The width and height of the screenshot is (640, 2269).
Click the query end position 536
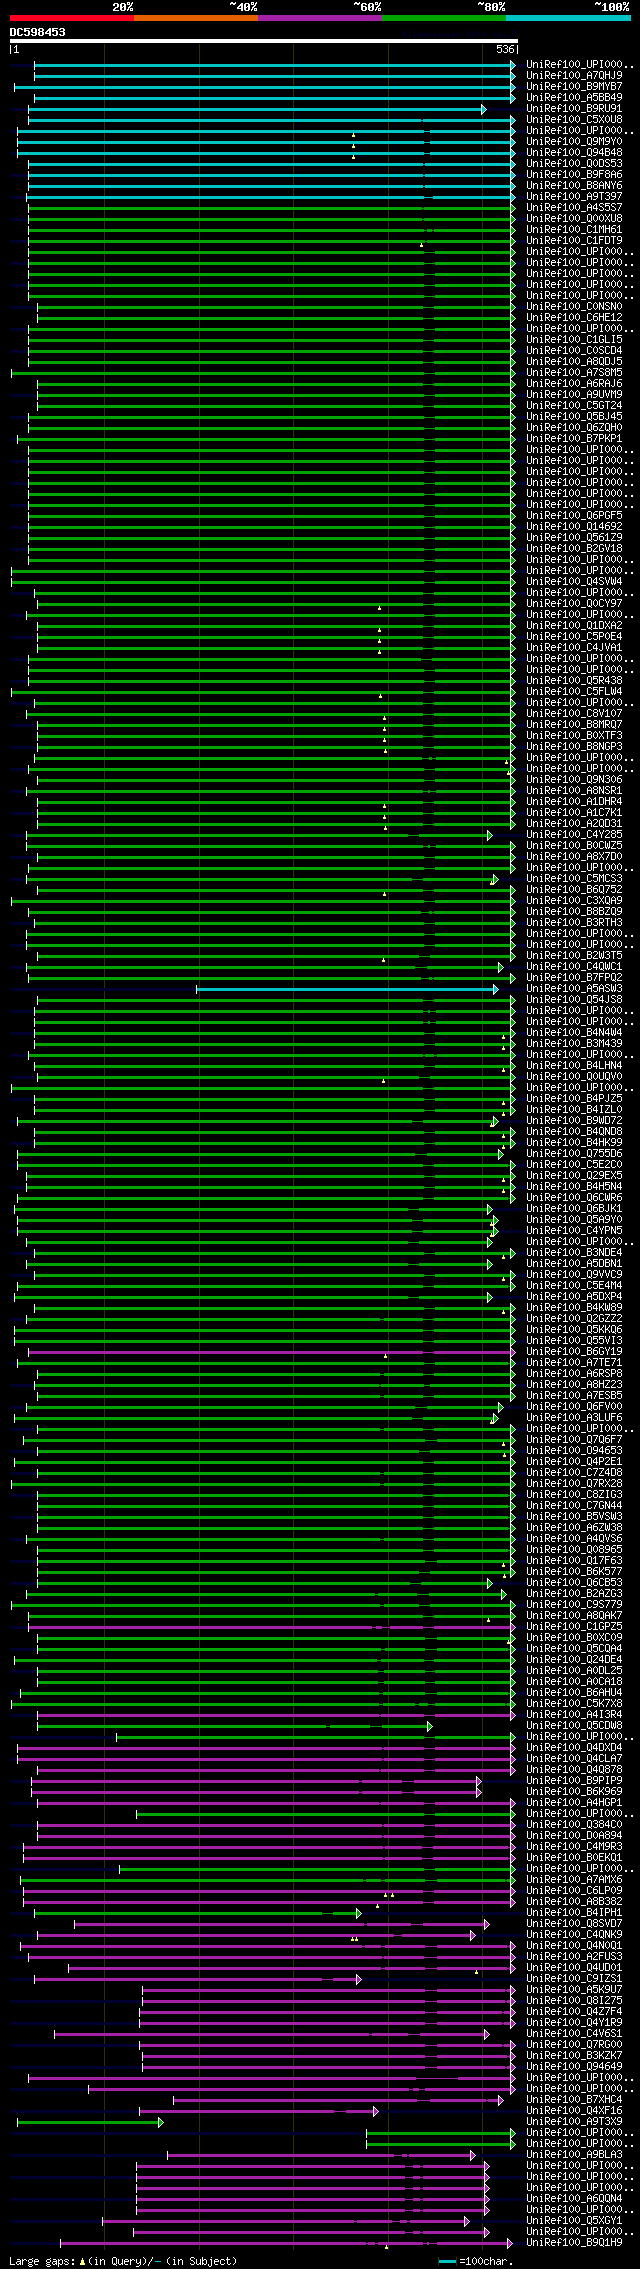(x=505, y=49)
